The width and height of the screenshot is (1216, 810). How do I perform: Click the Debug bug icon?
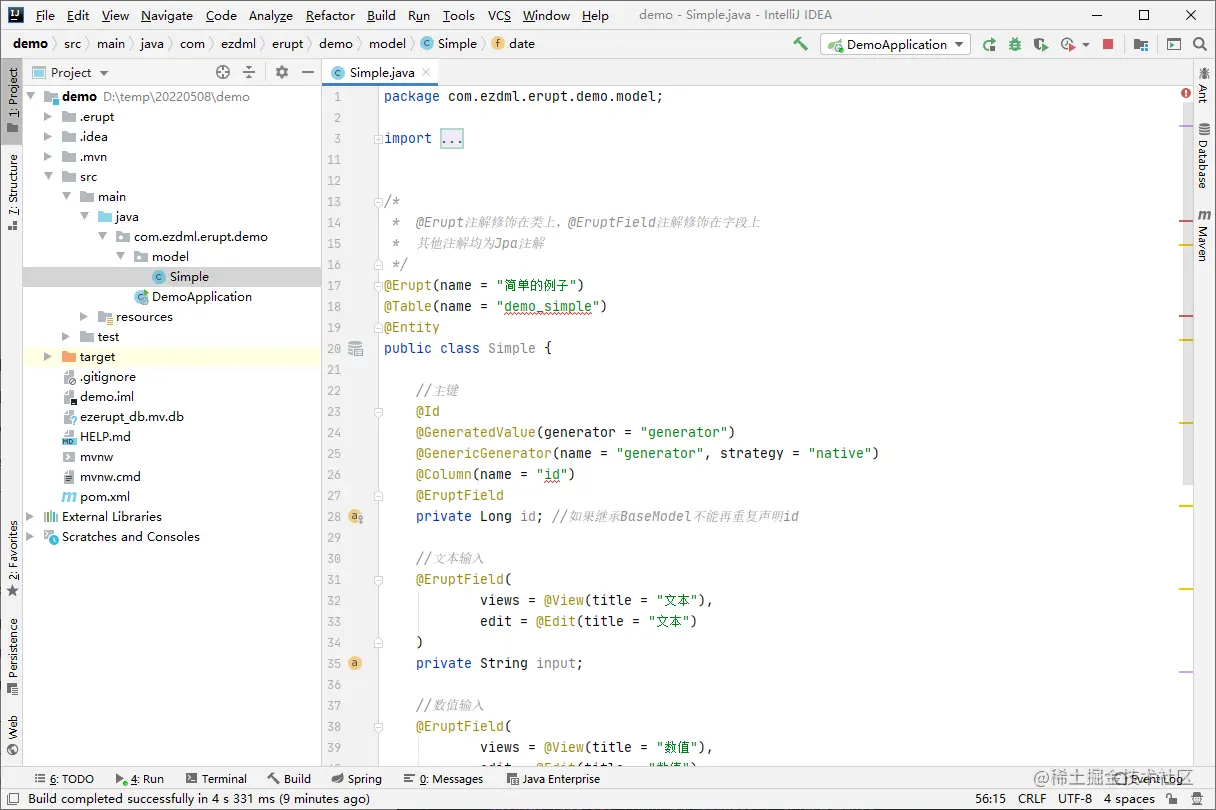1015,44
